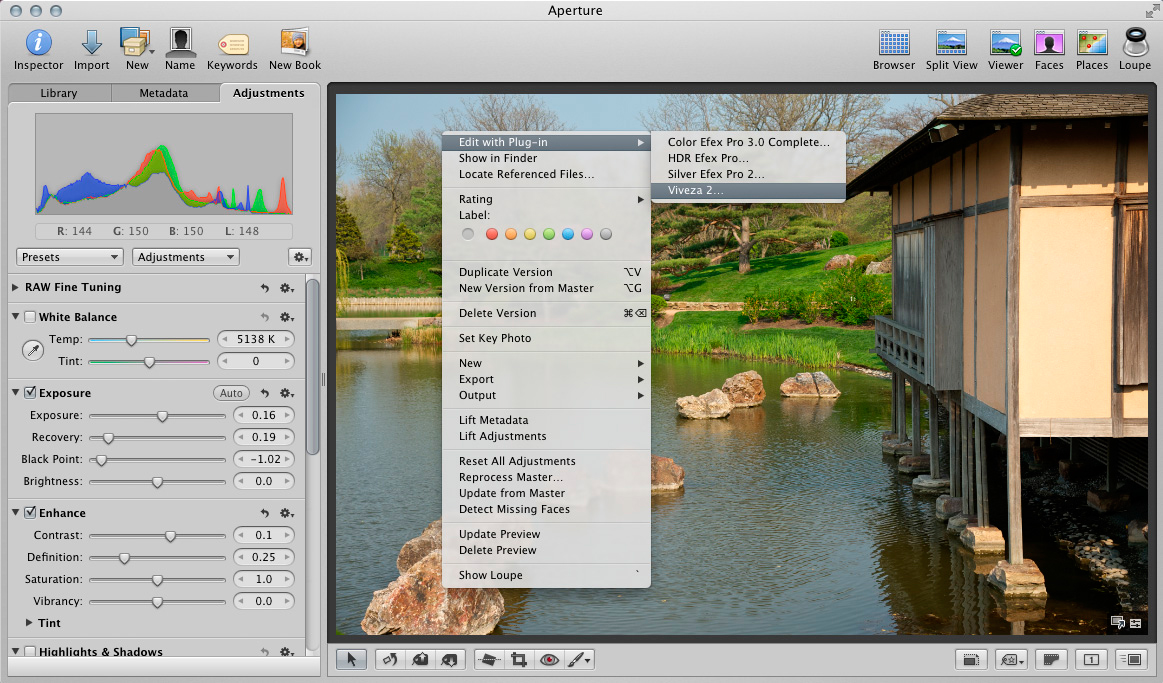Collapse the White Balance section
1163x683 pixels.
15,316
